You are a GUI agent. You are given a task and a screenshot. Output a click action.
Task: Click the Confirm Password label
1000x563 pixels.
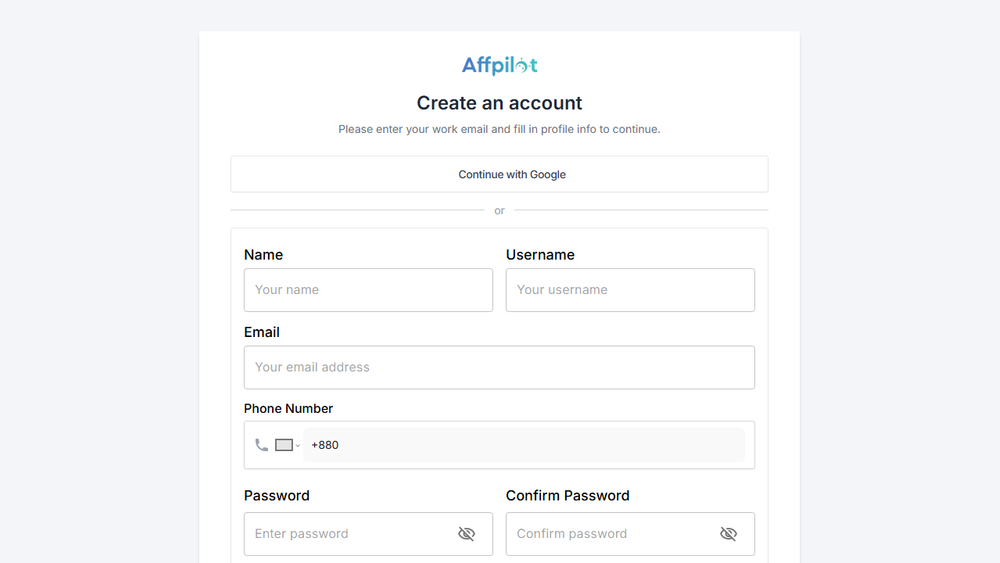coord(568,495)
